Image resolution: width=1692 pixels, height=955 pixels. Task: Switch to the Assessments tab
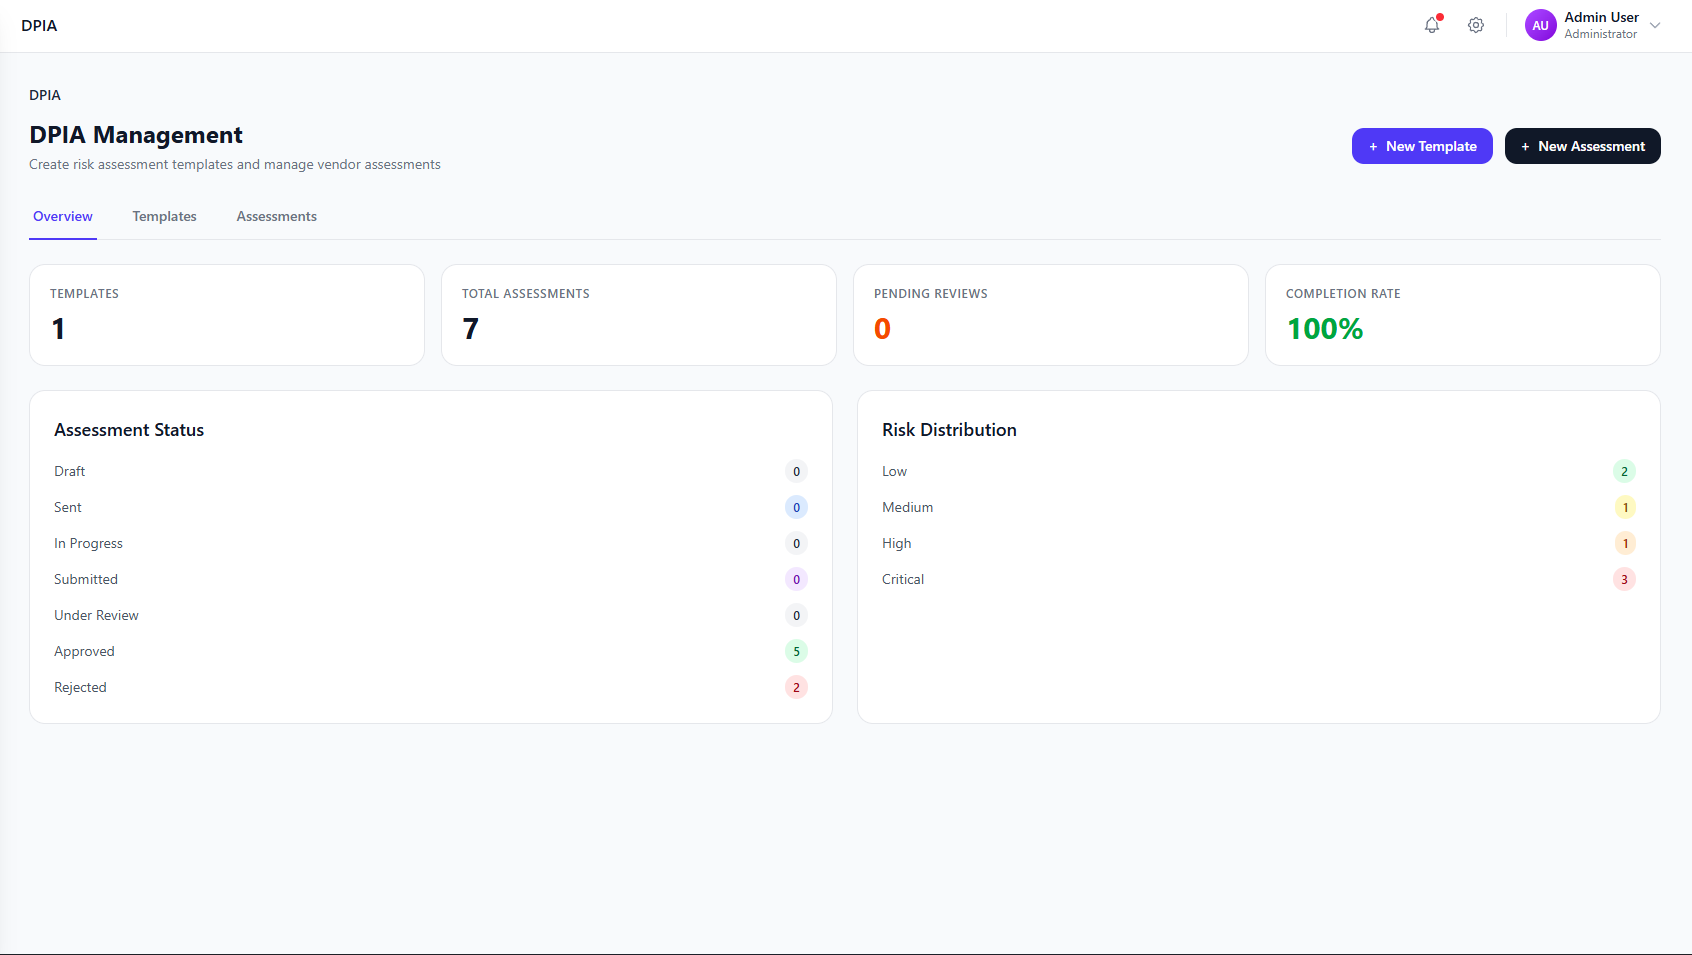[276, 217]
